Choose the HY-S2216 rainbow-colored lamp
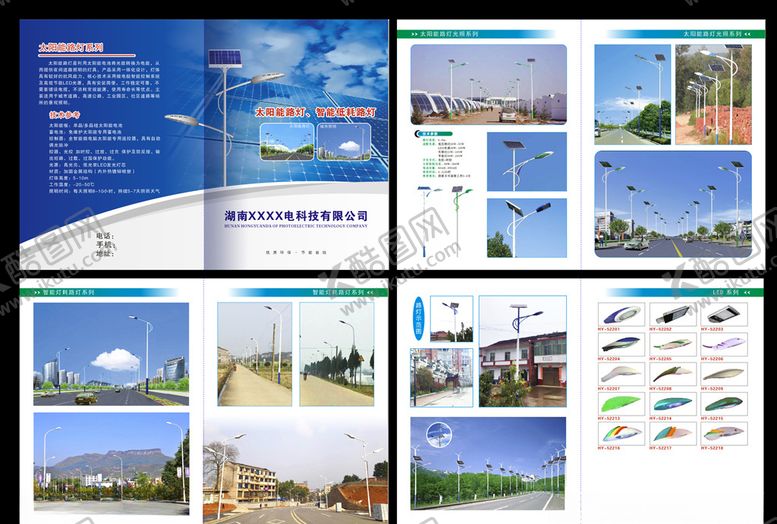The image size is (777, 524). tap(619, 433)
